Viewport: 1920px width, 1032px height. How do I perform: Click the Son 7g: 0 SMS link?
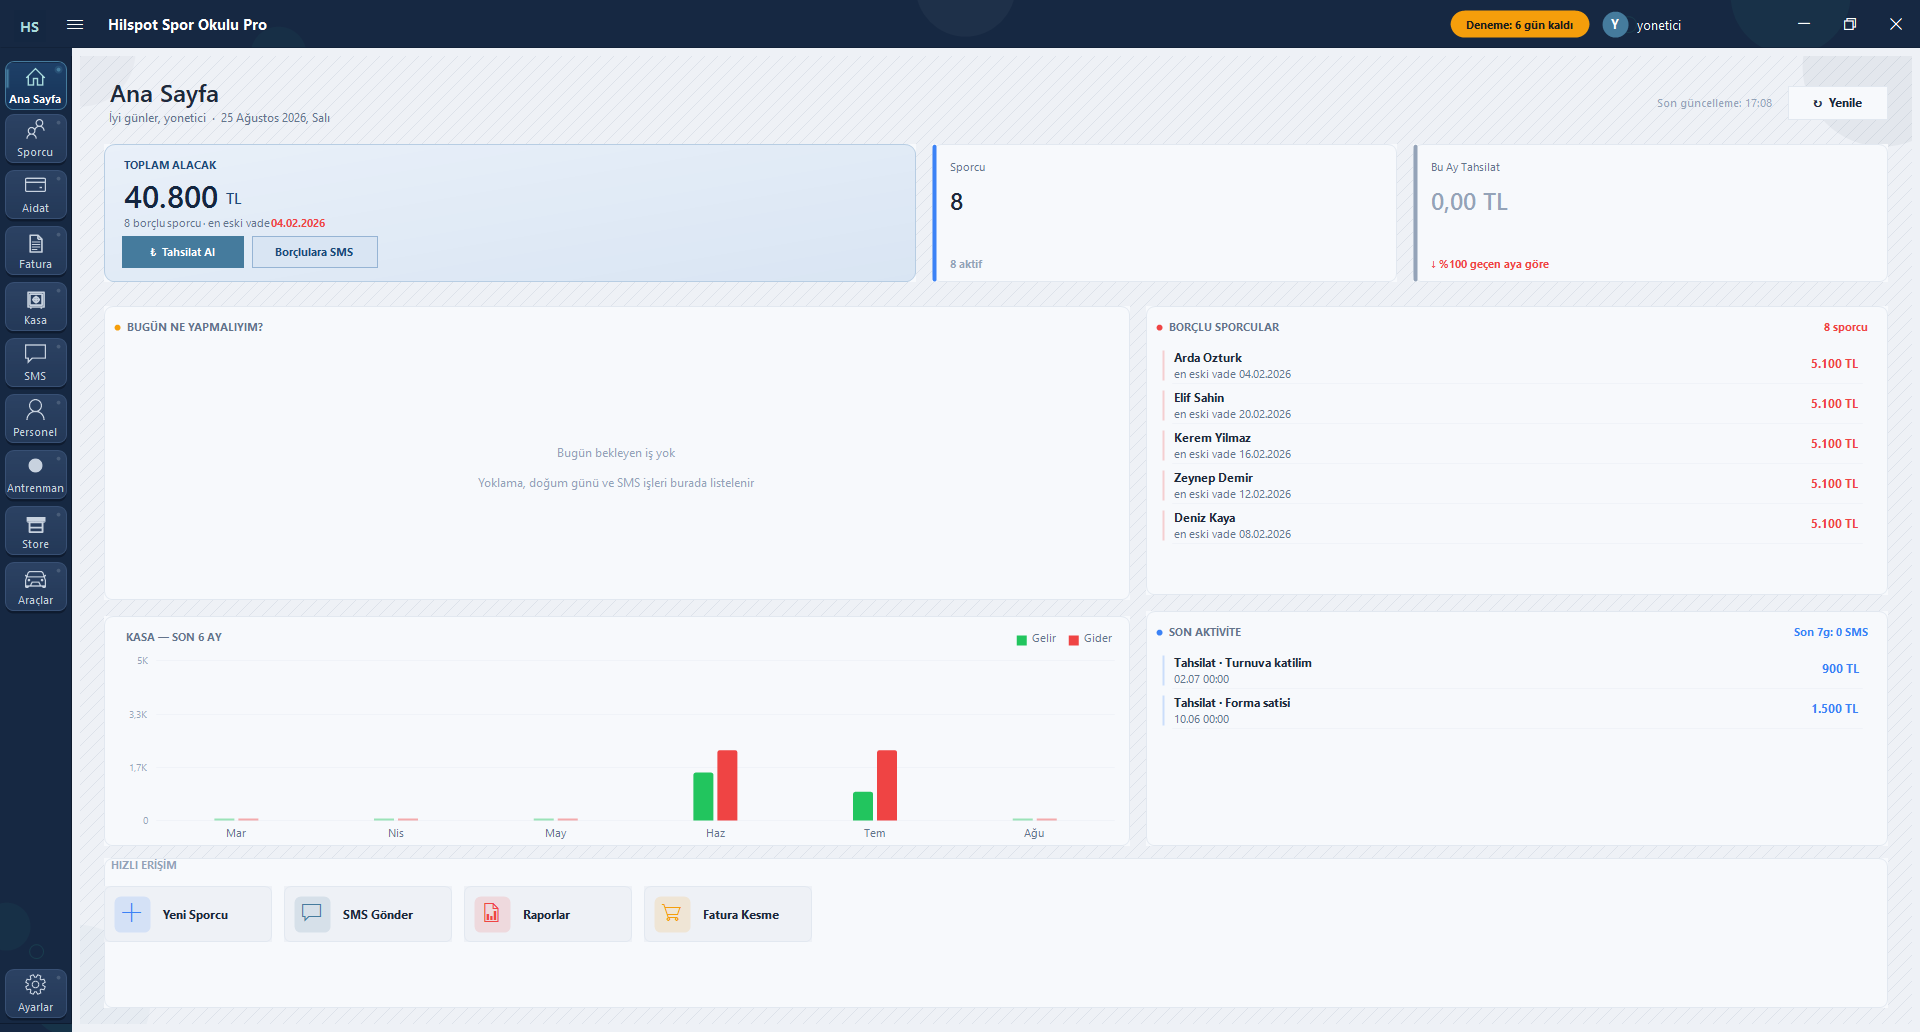1830,632
